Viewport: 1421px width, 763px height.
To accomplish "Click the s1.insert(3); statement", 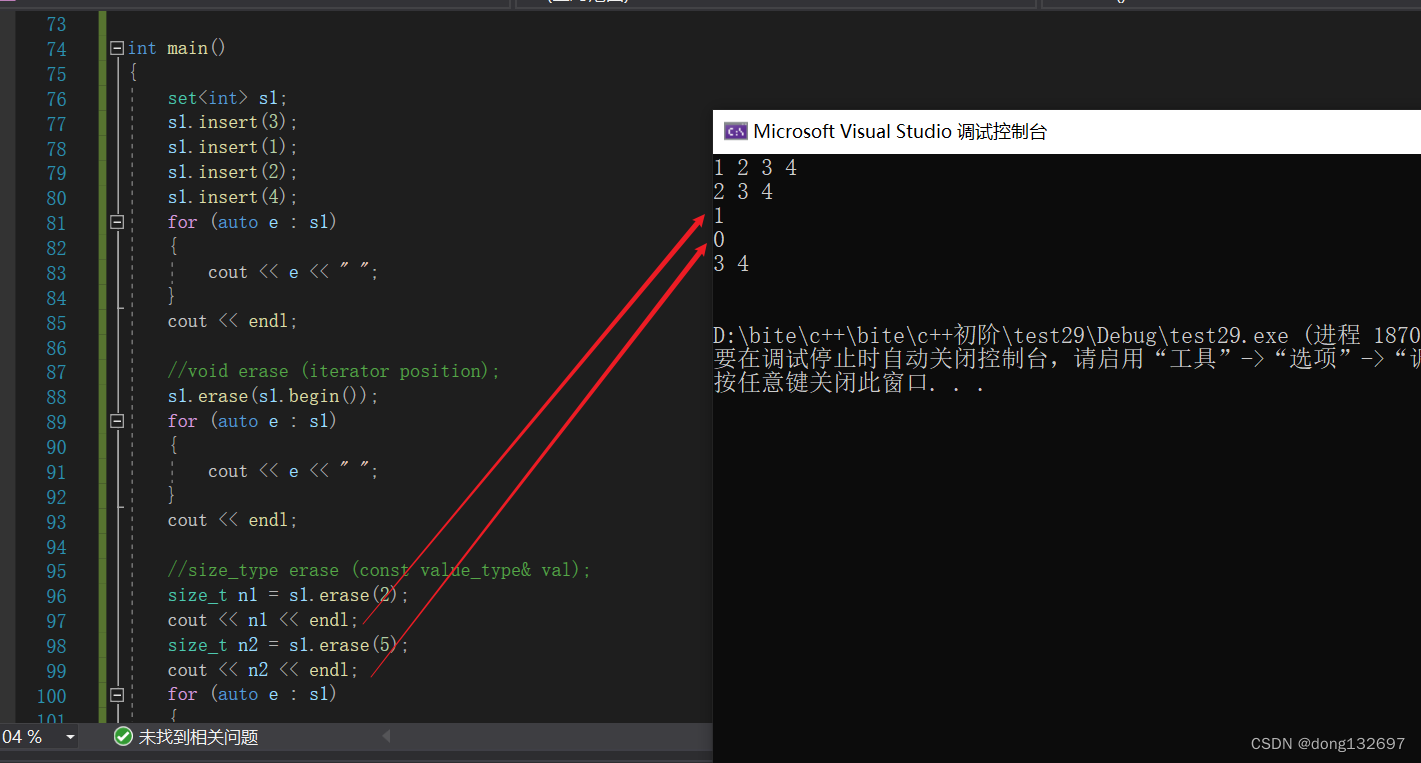I will [233, 123].
